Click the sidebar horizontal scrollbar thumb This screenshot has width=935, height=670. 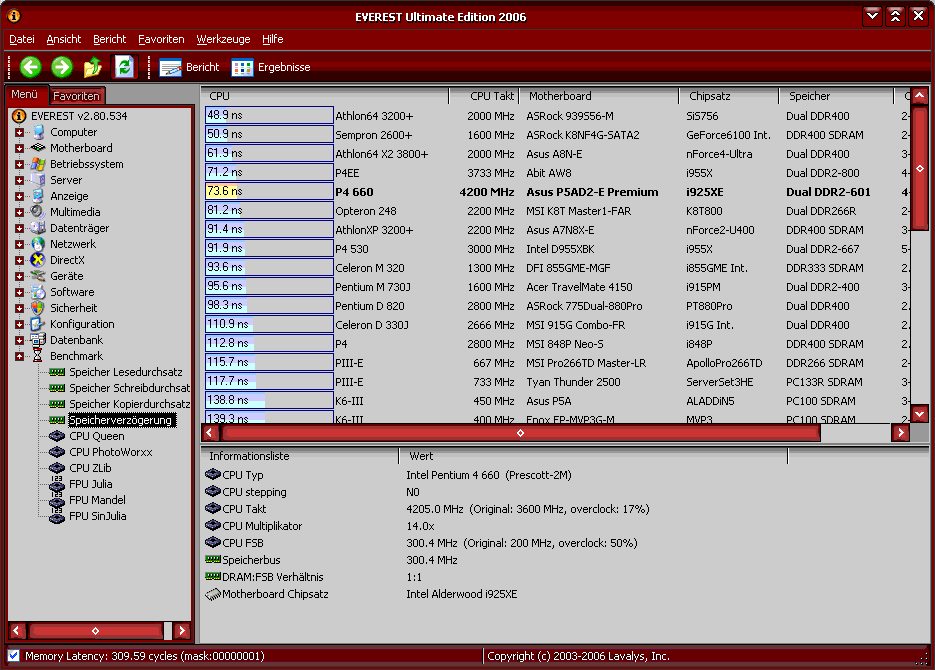pyautogui.click(x=96, y=631)
